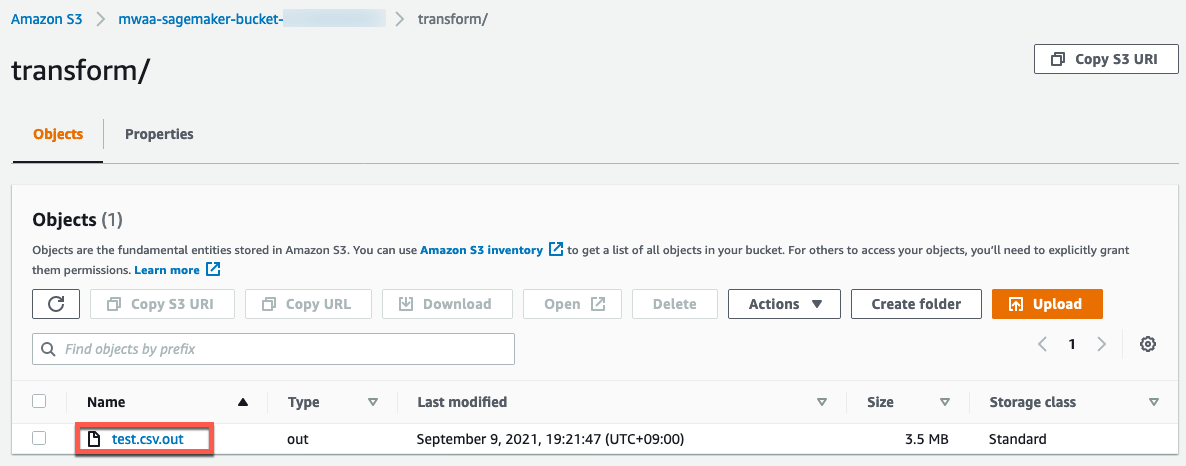The height and width of the screenshot is (466, 1186).
Task: Sort by Name column ascending arrow
Action: coord(242,402)
